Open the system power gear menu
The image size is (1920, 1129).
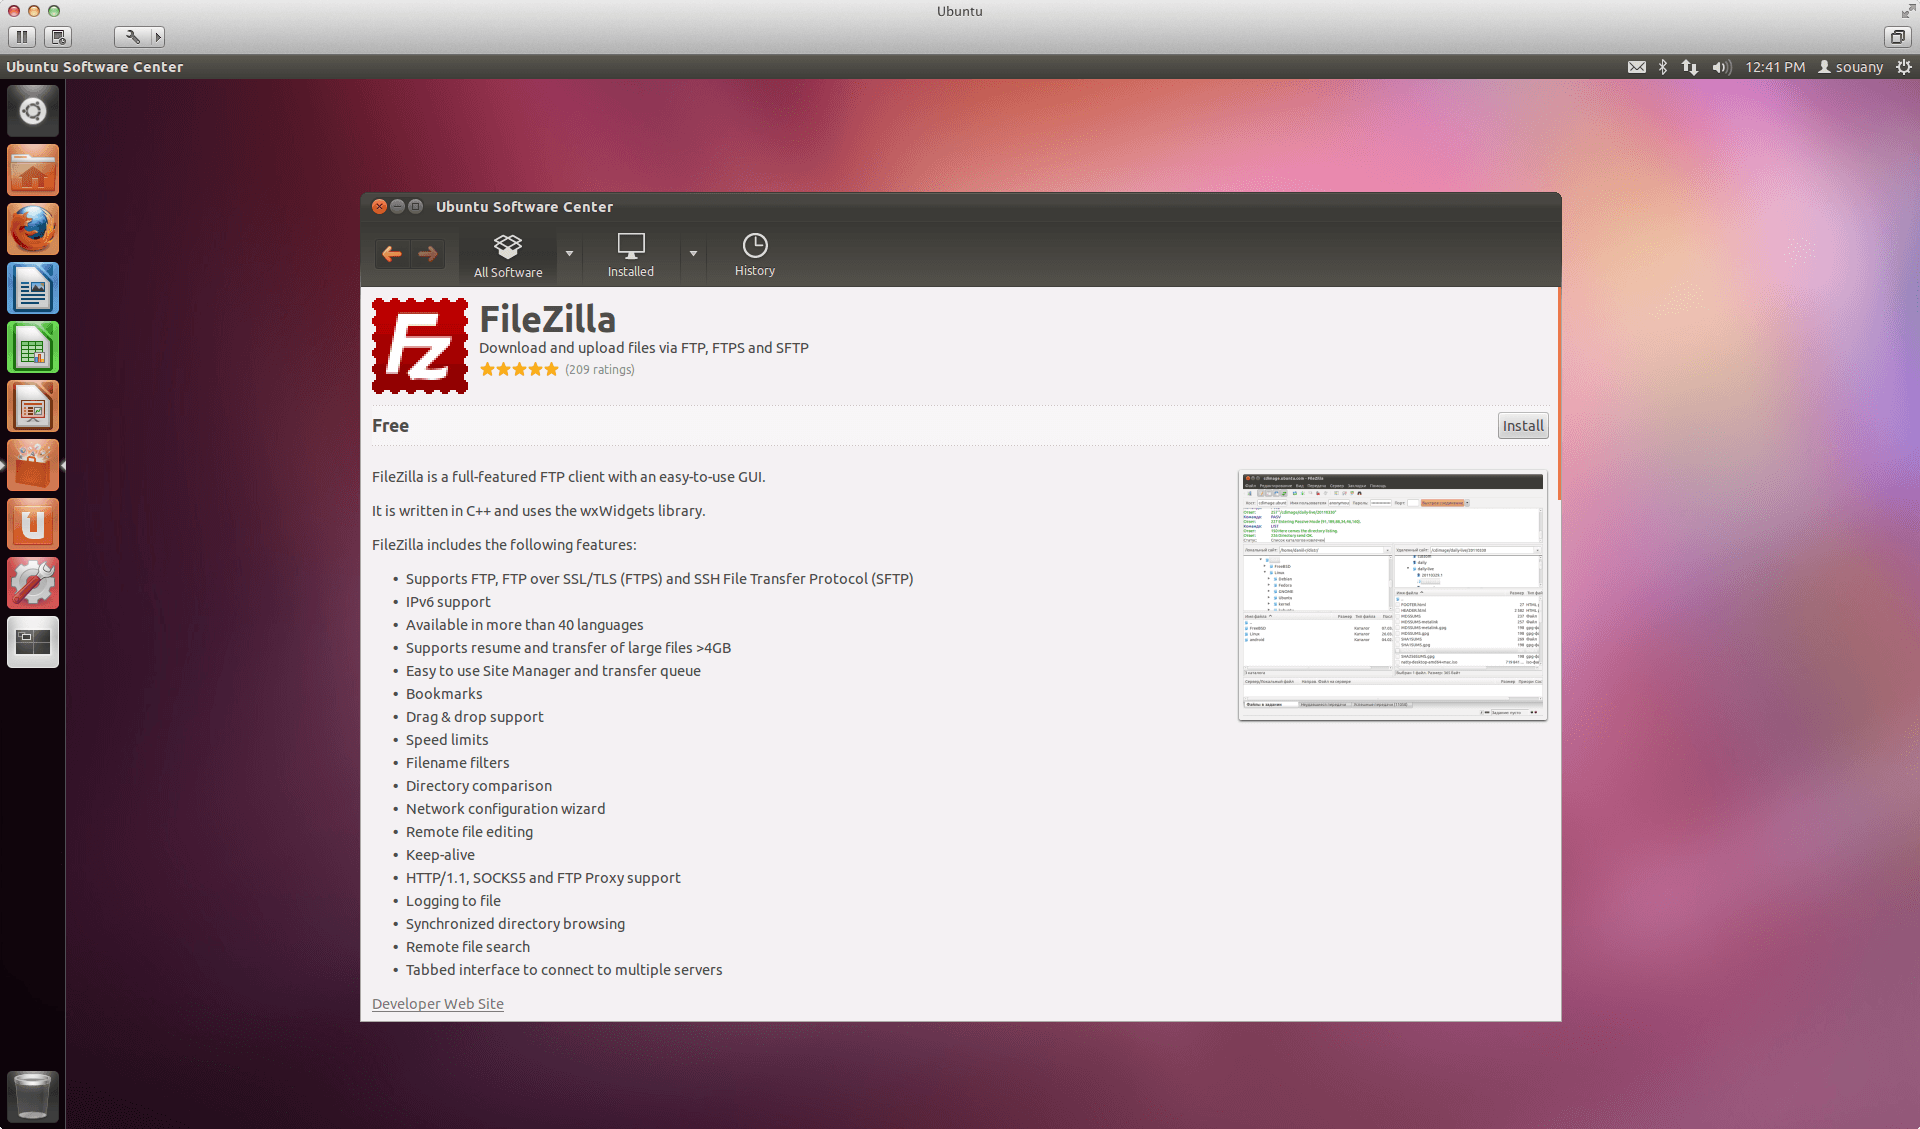pyautogui.click(x=1904, y=67)
